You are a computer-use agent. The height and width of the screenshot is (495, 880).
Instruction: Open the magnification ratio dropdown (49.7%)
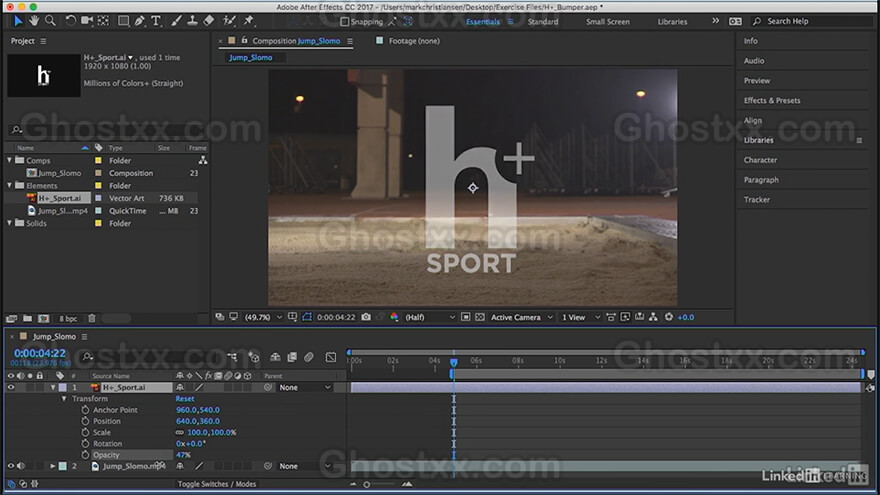[263, 317]
